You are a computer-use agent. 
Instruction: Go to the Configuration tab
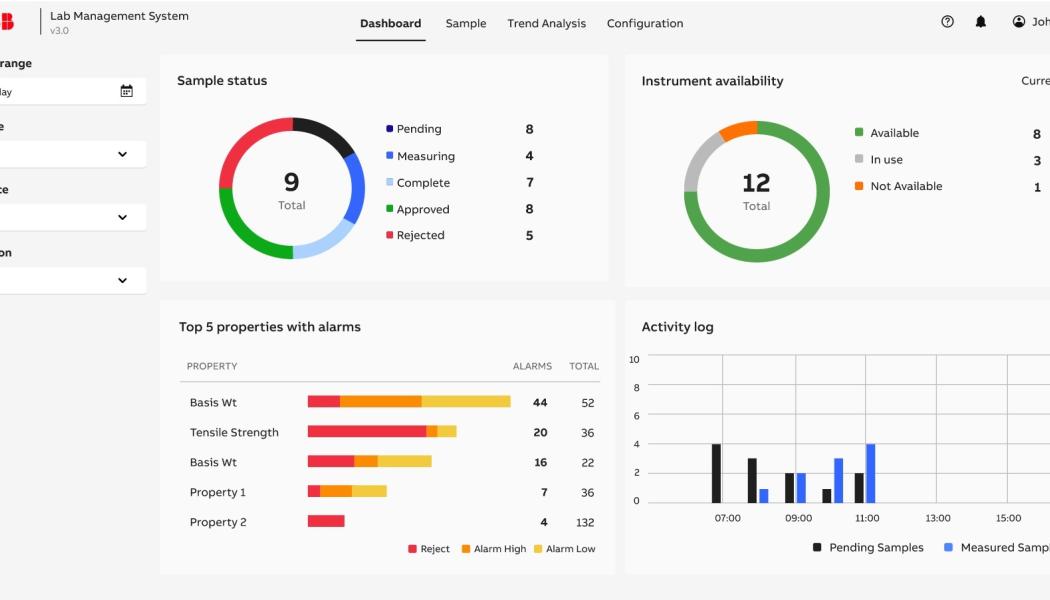645,23
